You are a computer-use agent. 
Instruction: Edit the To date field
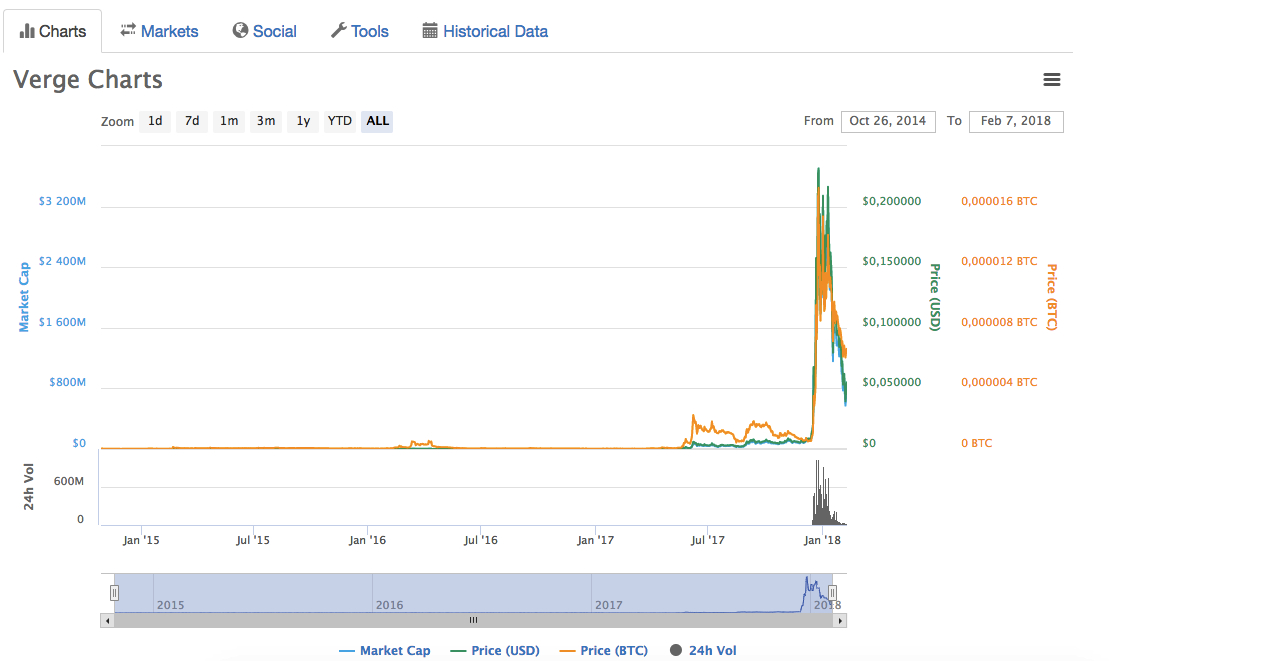pos(1016,121)
